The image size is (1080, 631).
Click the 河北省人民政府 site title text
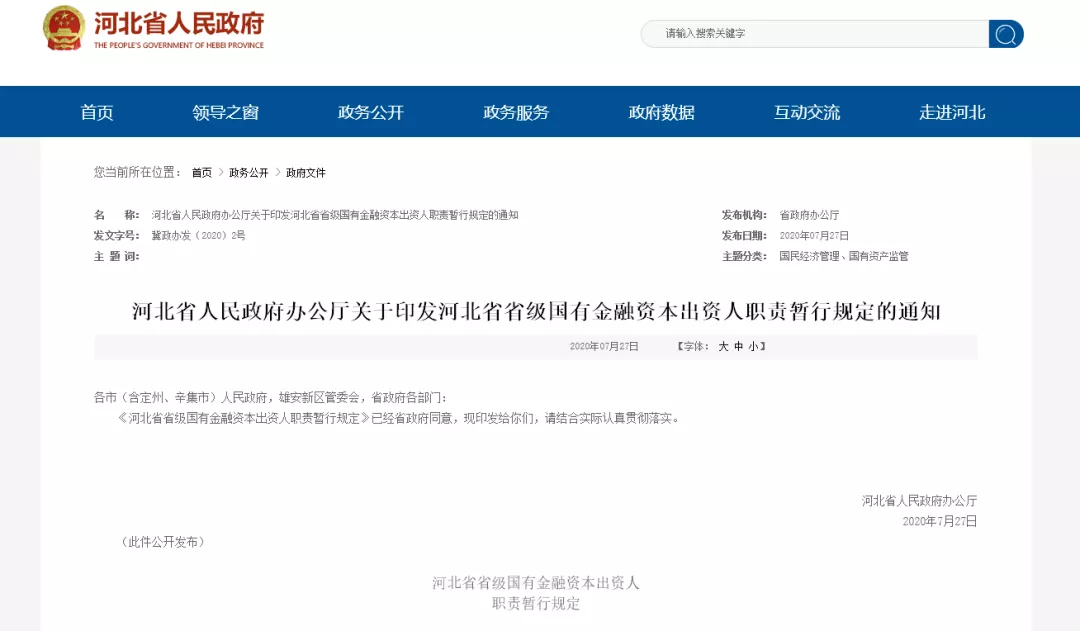coord(179,23)
